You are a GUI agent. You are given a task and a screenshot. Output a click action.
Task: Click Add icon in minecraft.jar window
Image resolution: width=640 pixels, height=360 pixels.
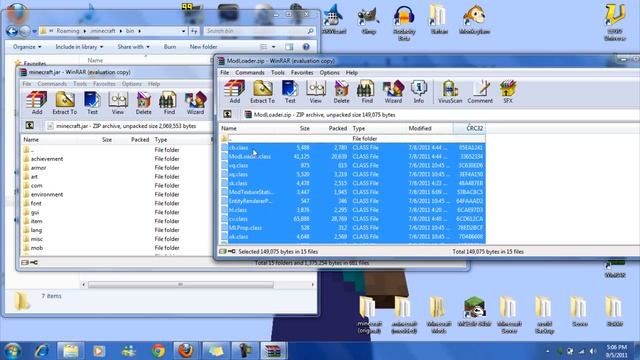(37, 102)
